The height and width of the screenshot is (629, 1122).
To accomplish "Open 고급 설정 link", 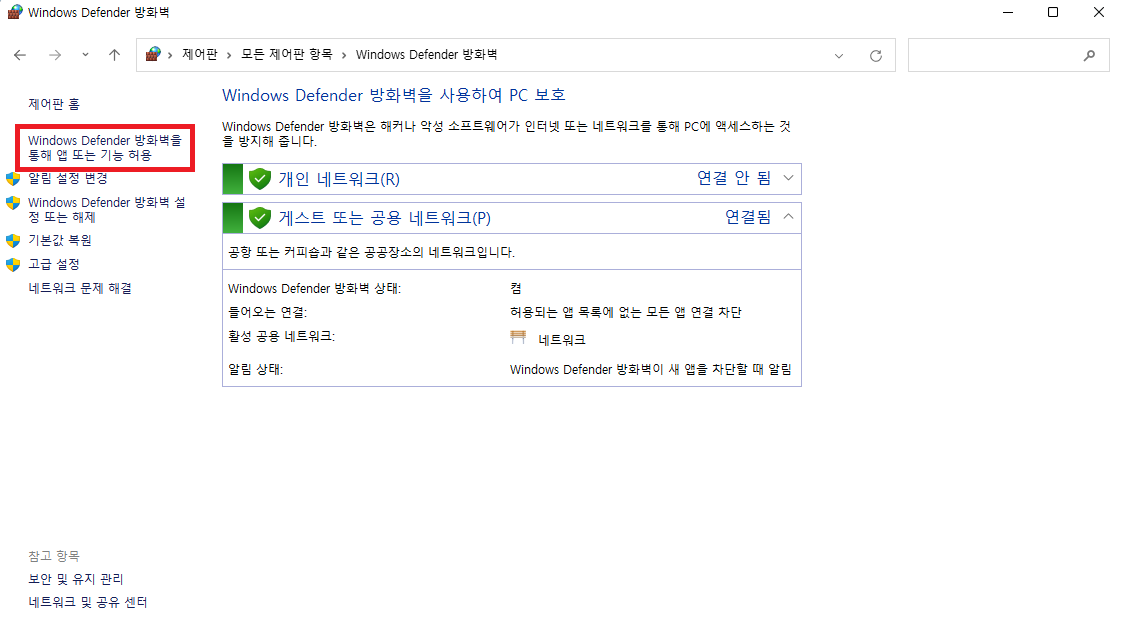I will tap(54, 265).
